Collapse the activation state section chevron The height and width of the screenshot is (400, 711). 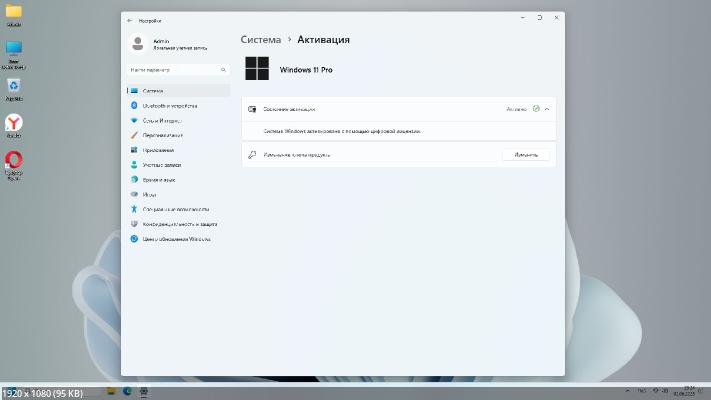tap(547, 109)
